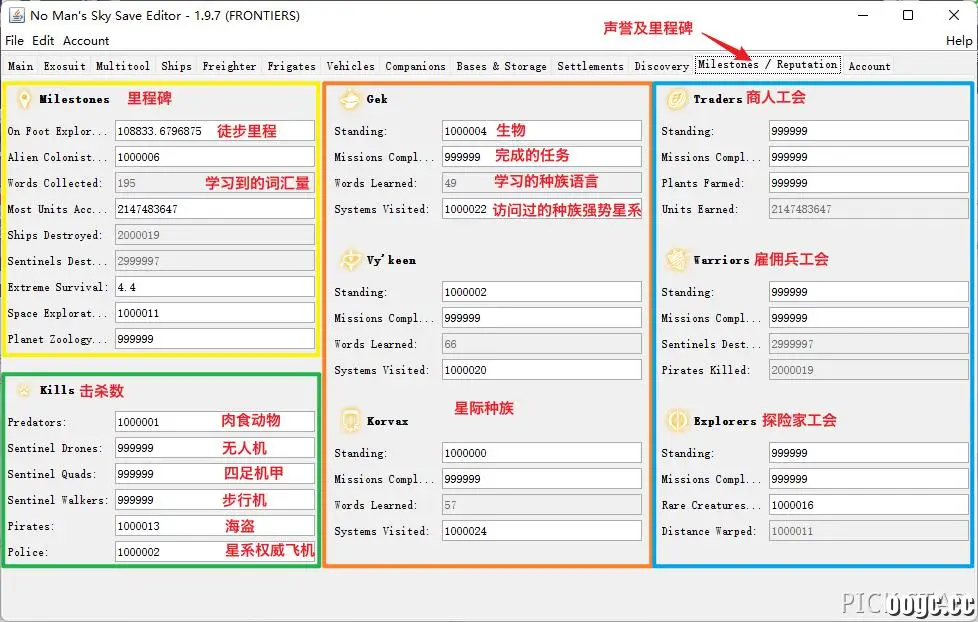Click the Gek faction icon

(x=351, y=99)
